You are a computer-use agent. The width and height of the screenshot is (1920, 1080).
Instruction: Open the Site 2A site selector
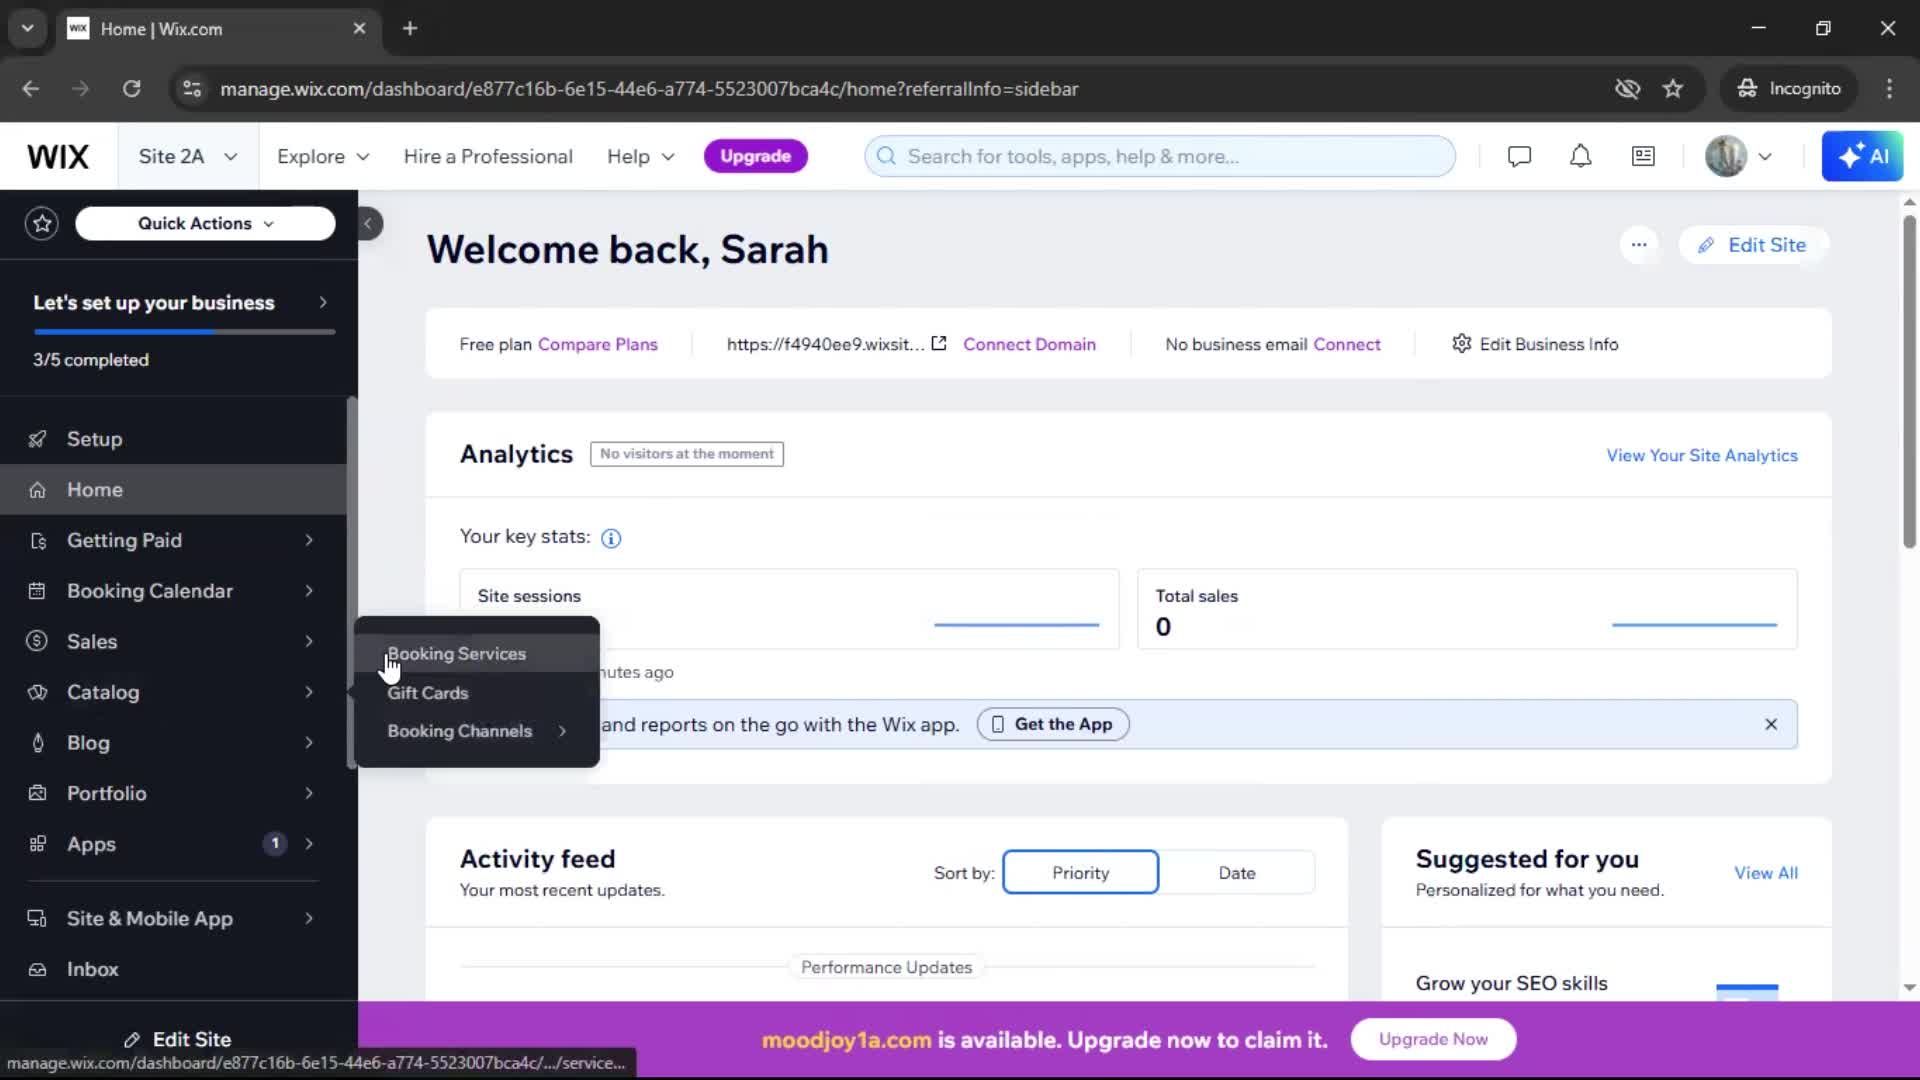[x=188, y=157]
